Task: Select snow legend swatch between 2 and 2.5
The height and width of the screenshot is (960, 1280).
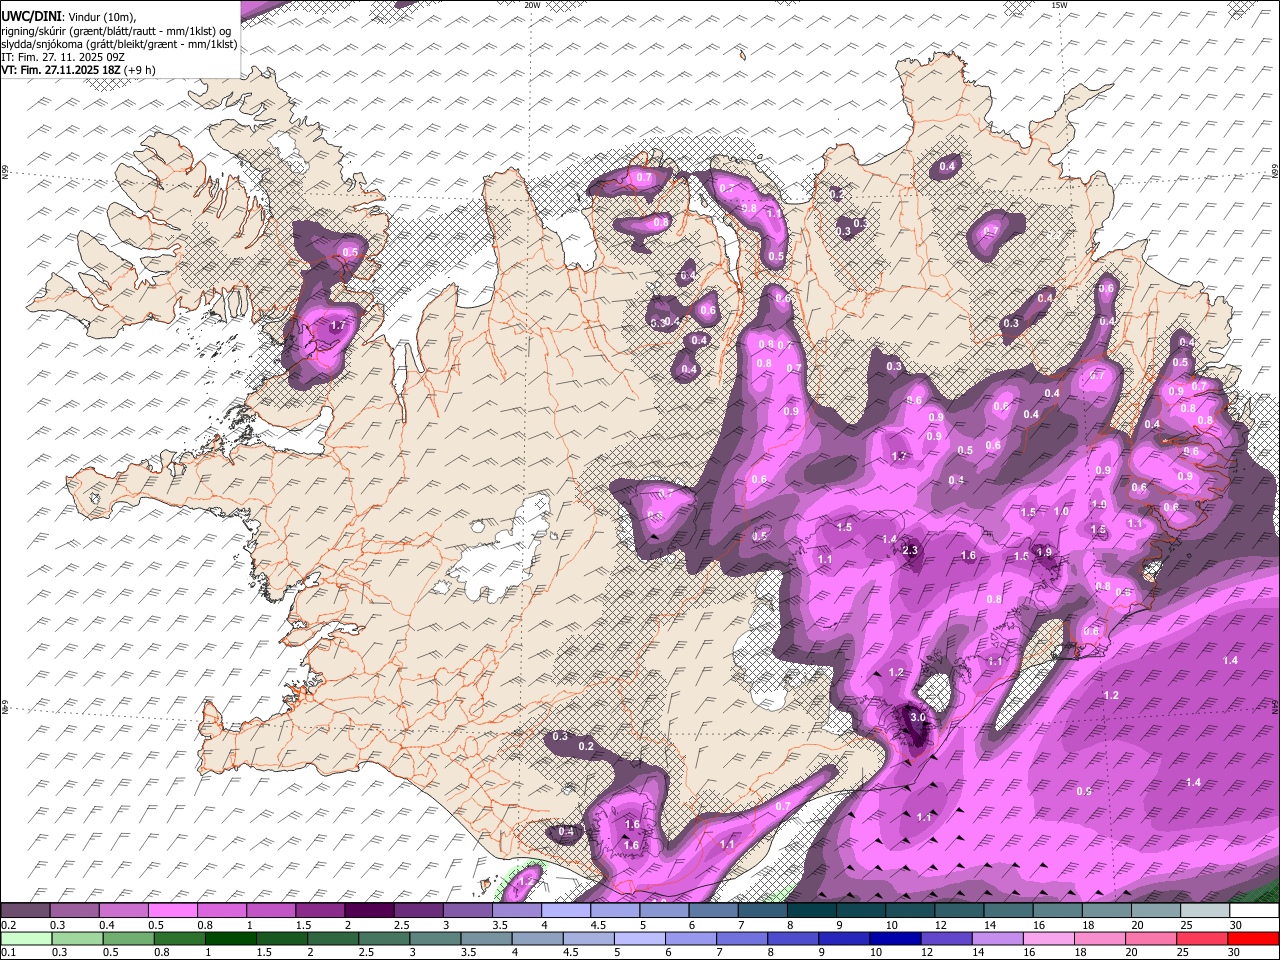Action: pyautogui.click(x=368, y=911)
